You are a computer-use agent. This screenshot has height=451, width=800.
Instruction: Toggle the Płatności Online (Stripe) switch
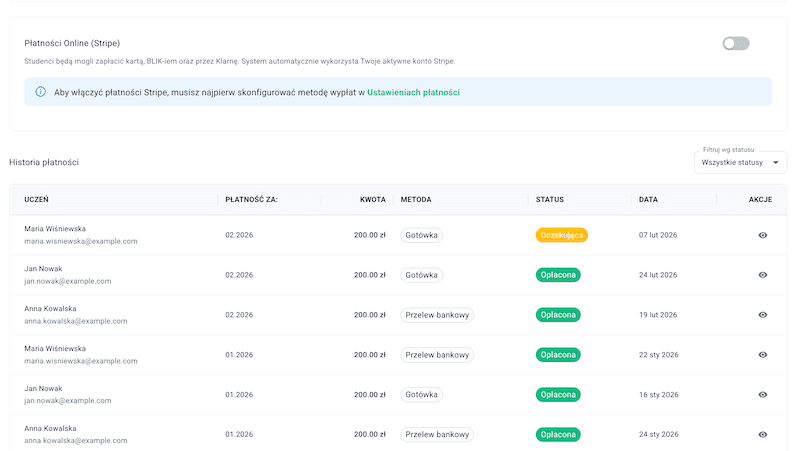pos(736,43)
